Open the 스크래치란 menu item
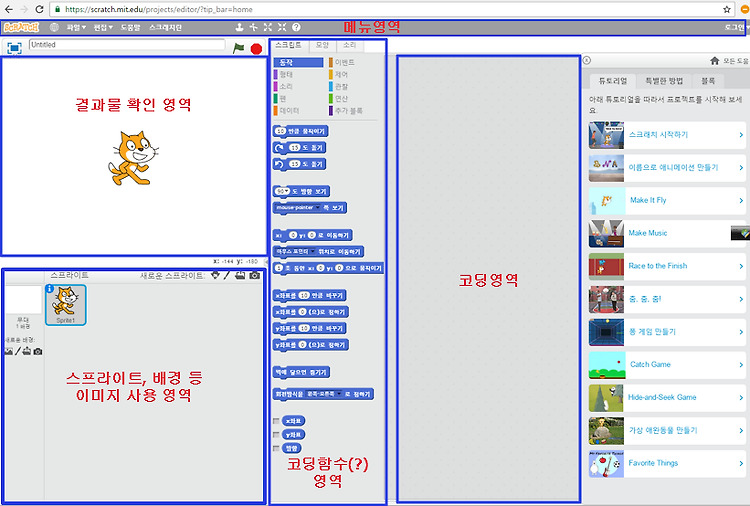 pyautogui.click(x=165, y=27)
